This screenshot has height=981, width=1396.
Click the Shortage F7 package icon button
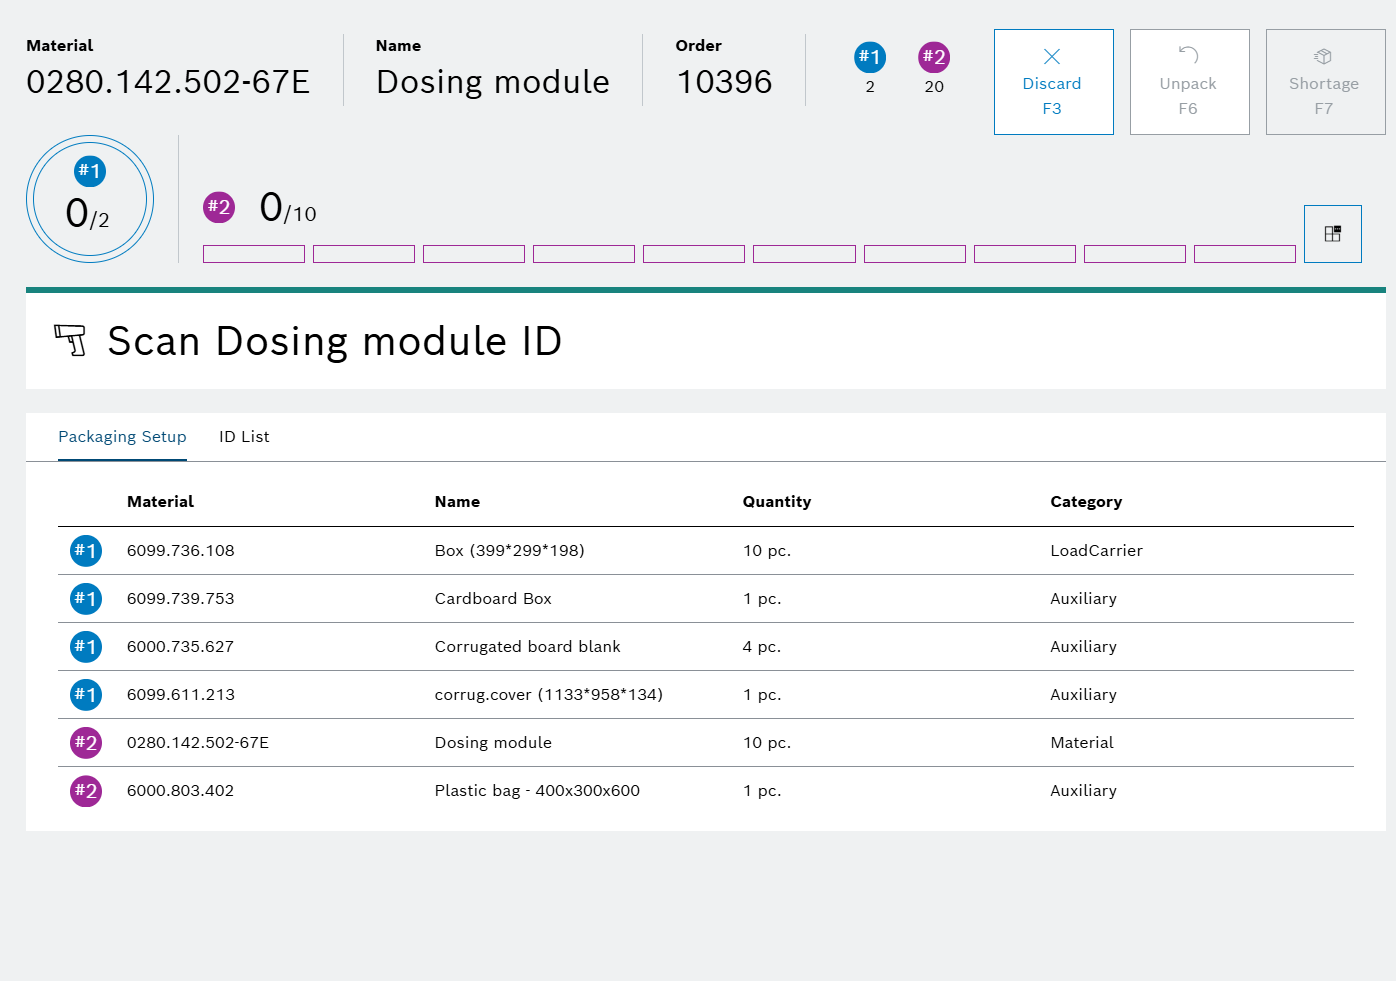click(x=1324, y=82)
